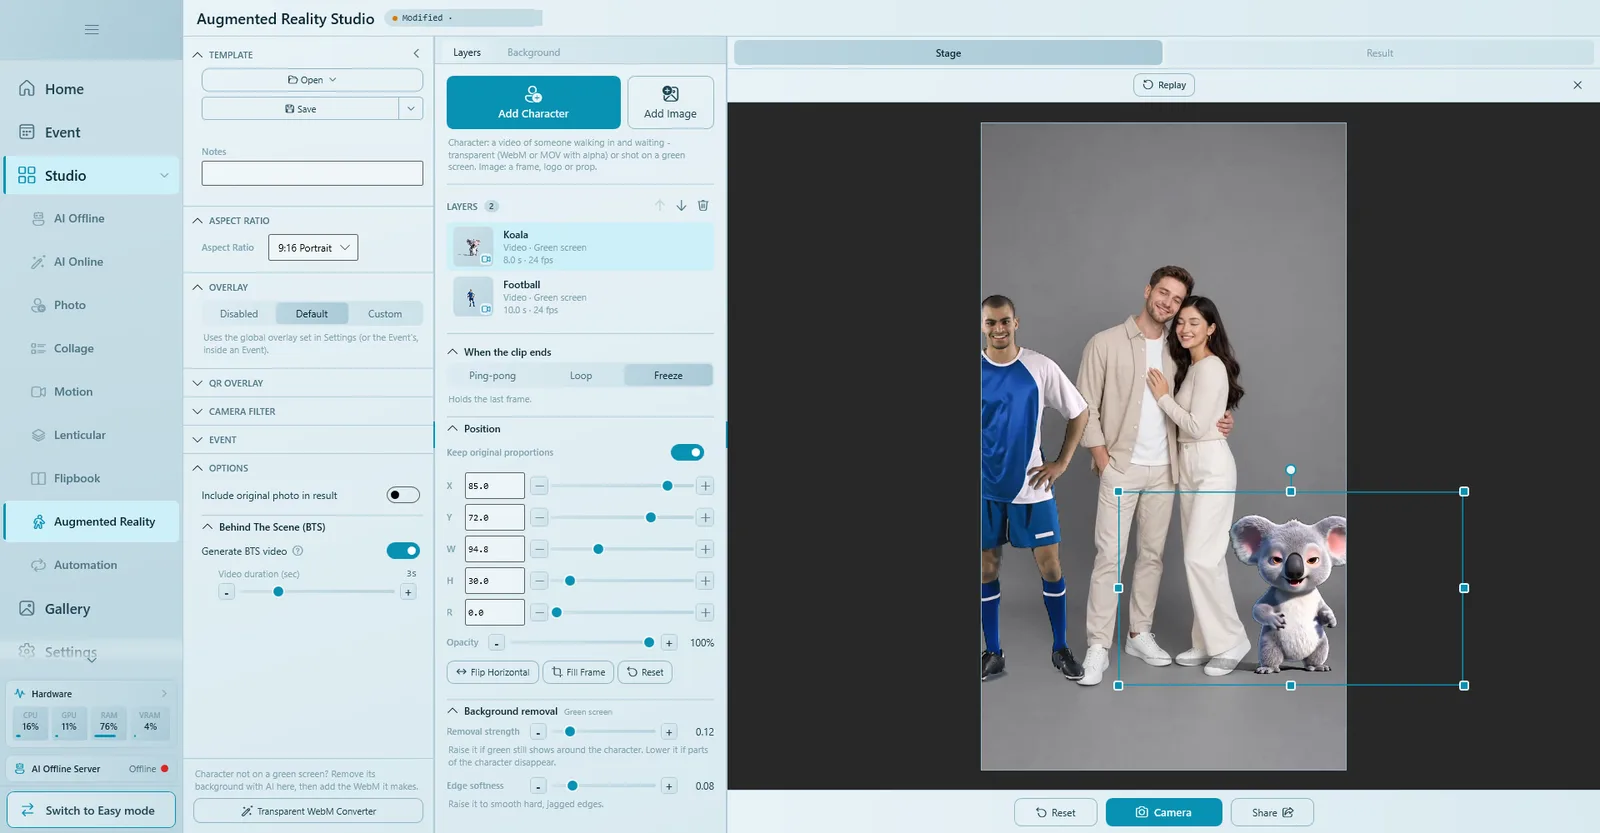Select Loop clip end behavior
This screenshot has width=1600, height=833.
pos(581,376)
